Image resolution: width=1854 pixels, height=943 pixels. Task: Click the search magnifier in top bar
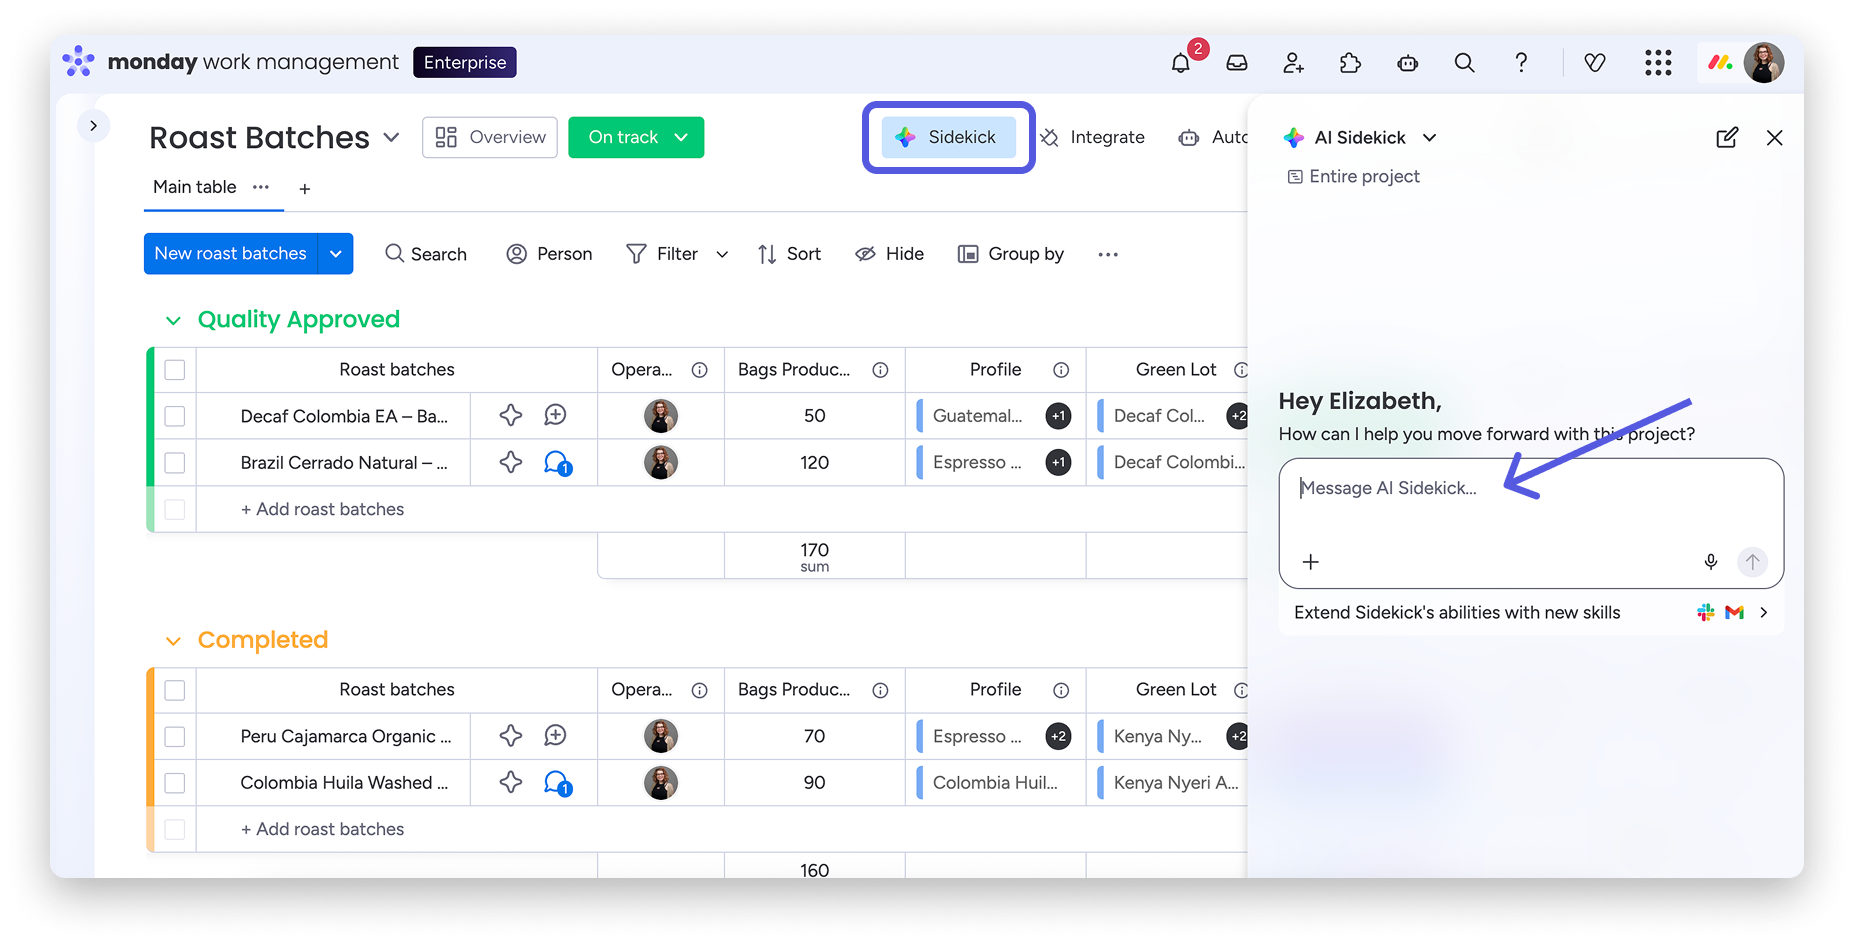click(x=1464, y=63)
